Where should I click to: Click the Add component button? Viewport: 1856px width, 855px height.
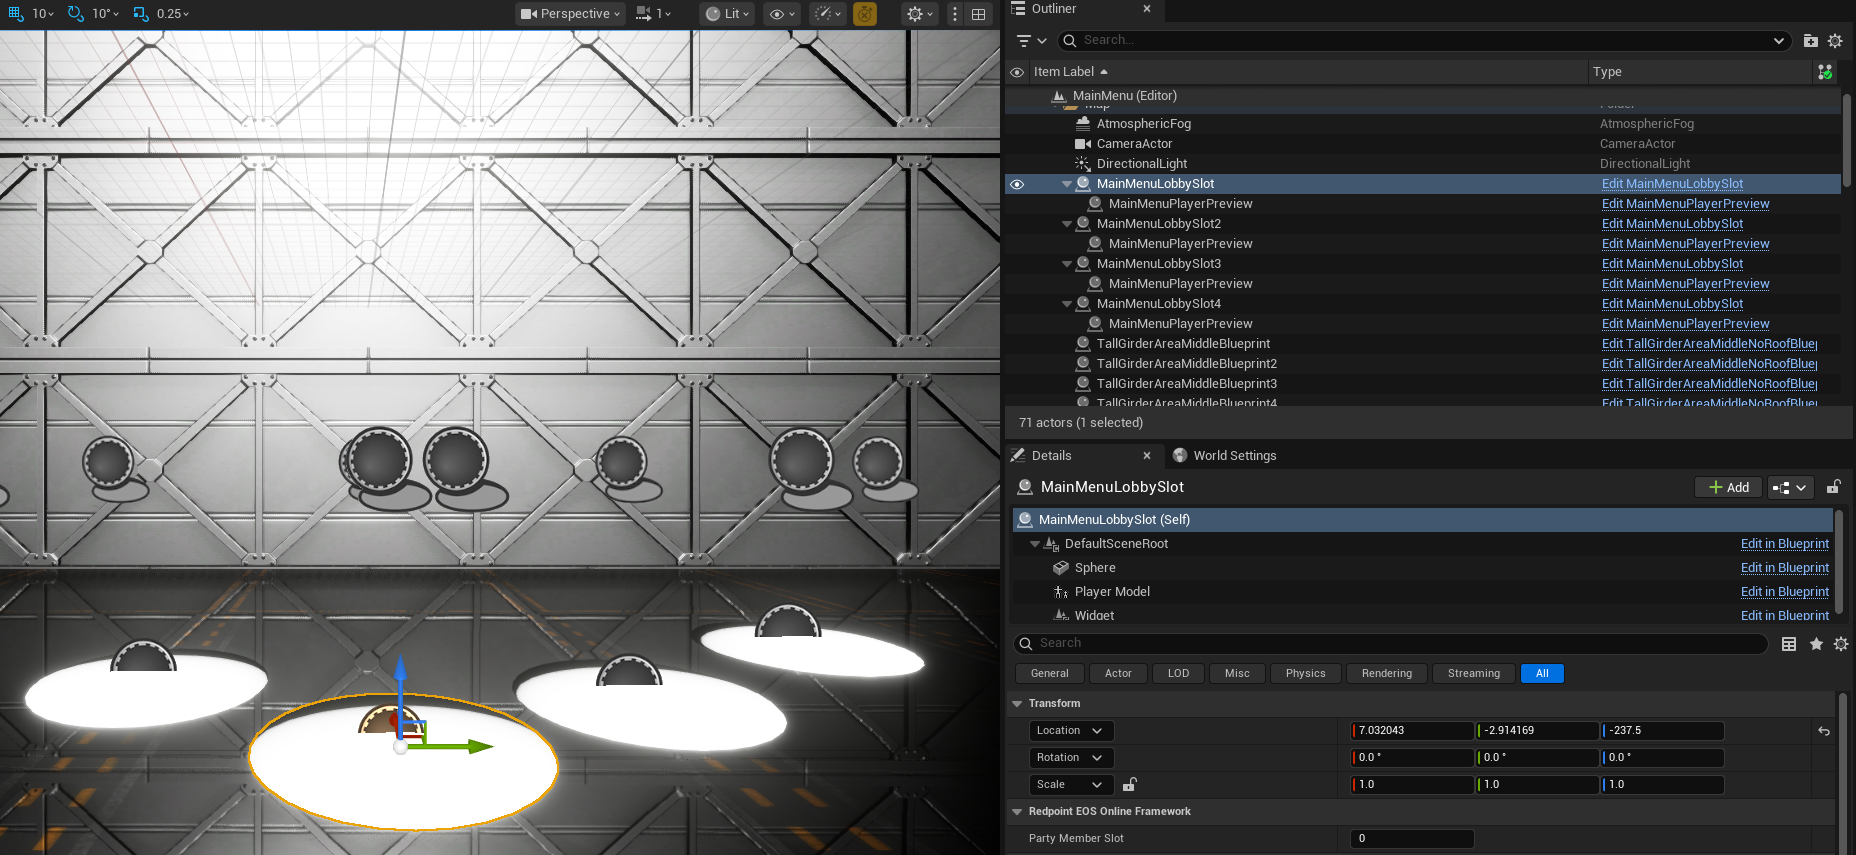click(1728, 487)
